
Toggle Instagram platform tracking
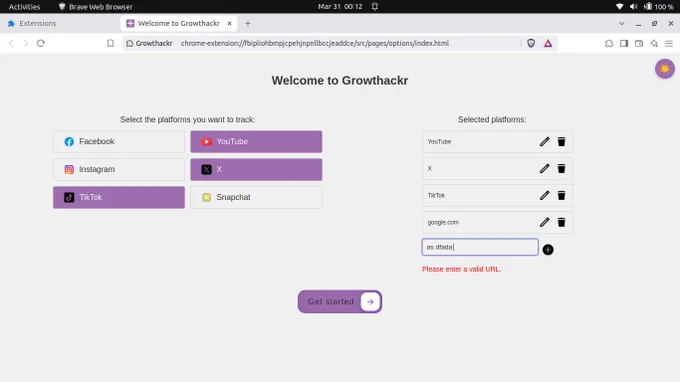tap(119, 170)
